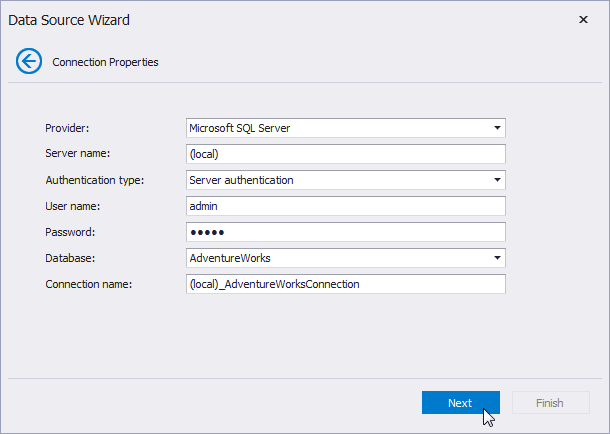Click the AdventureWorks database value
The width and height of the screenshot is (610, 434).
(230, 258)
